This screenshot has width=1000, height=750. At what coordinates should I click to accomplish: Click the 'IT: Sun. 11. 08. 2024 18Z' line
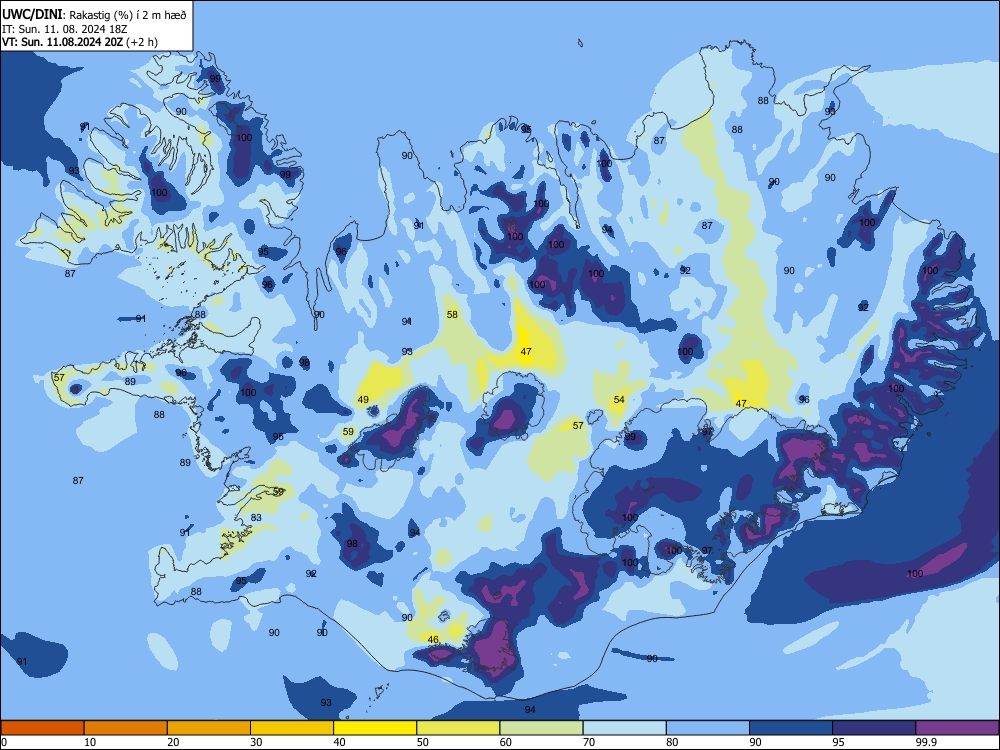tap(64, 29)
